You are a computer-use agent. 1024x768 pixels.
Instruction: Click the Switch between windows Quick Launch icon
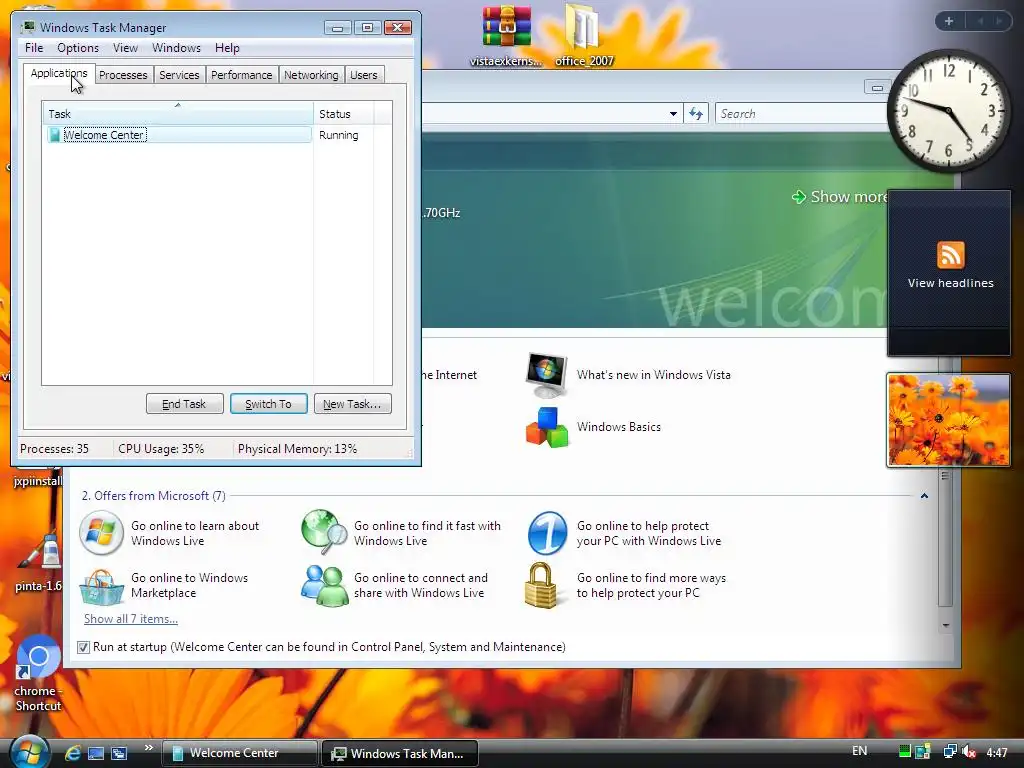(x=119, y=753)
